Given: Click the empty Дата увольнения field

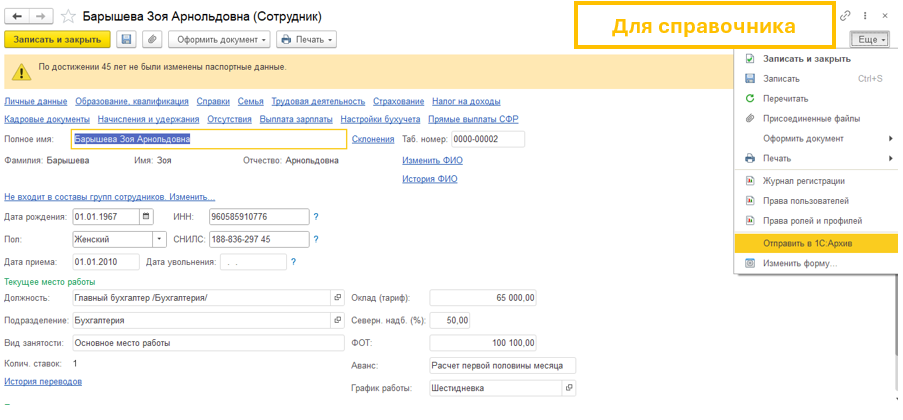Looking at the screenshot, I should pos(253,262).
